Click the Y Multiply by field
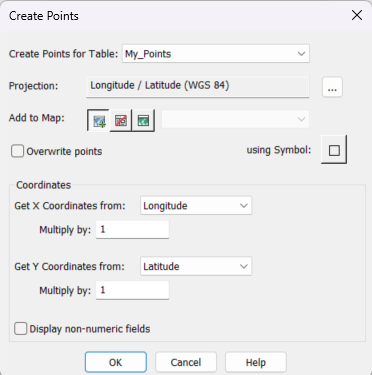 [132, 290]
